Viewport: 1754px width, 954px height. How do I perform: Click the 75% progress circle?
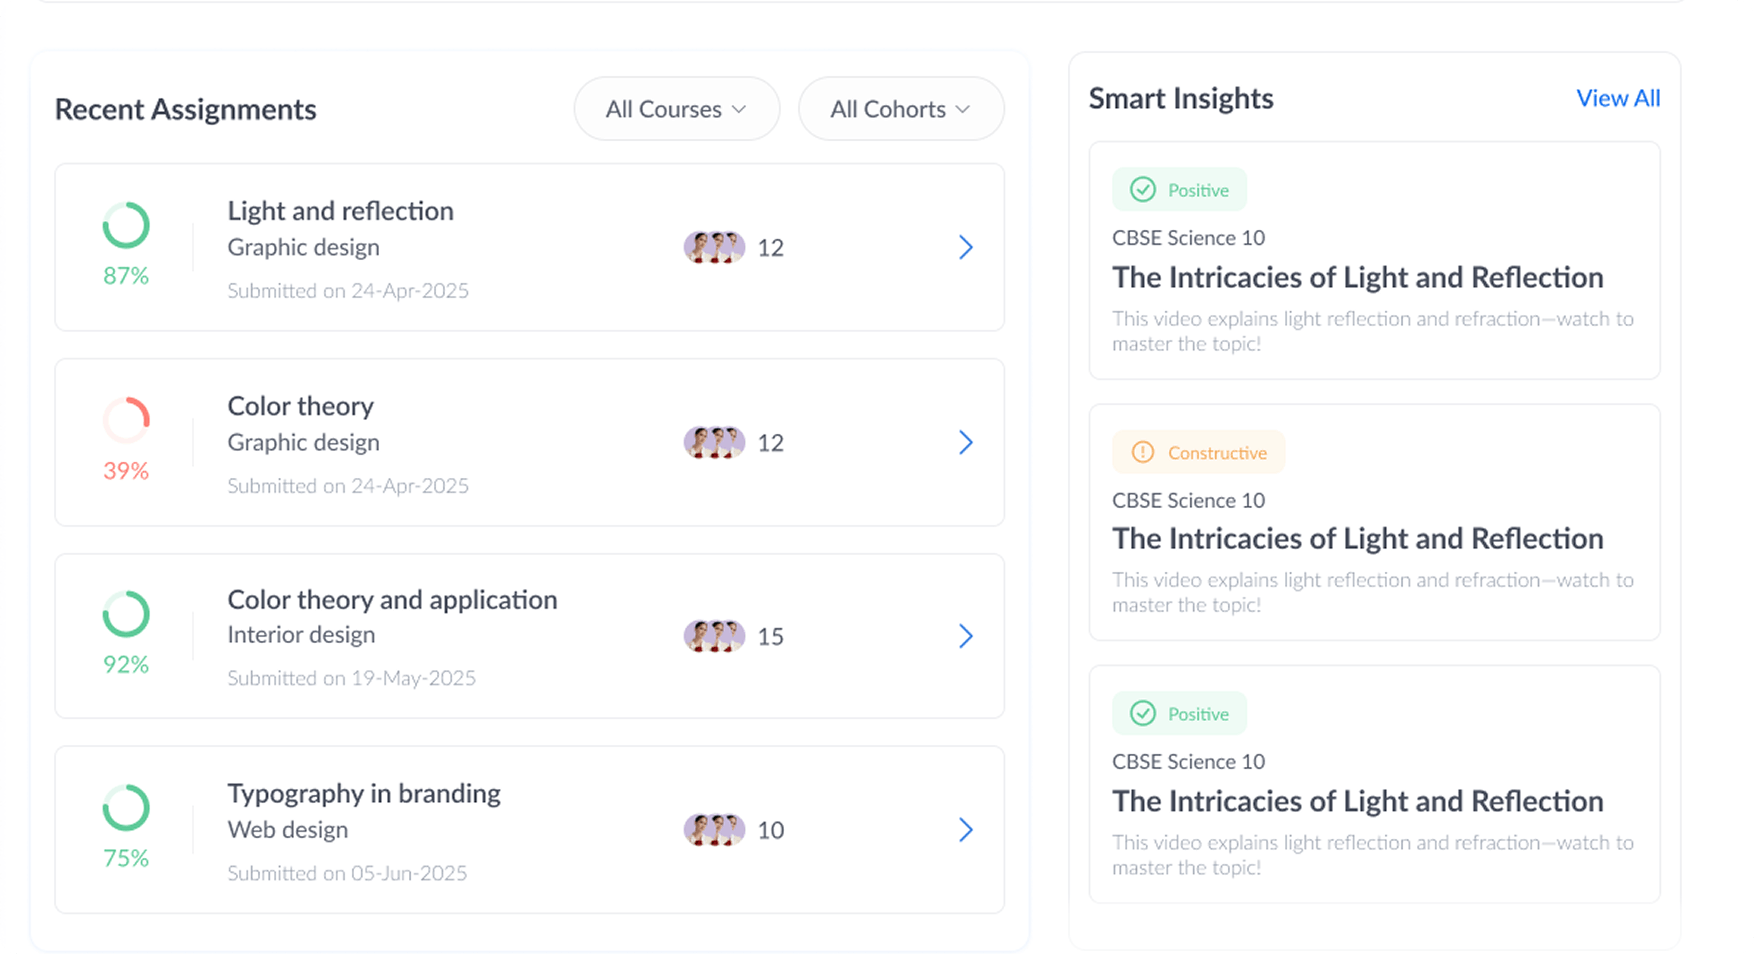click(x=126, y=808)
